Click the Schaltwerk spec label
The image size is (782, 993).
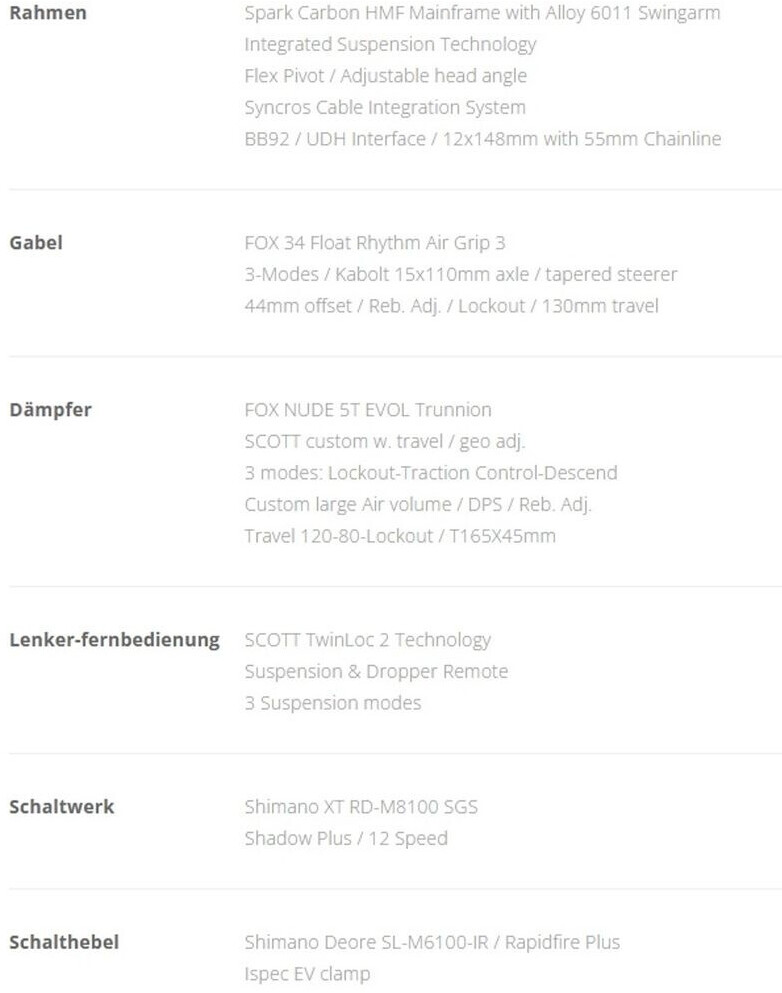click(62, 807)
